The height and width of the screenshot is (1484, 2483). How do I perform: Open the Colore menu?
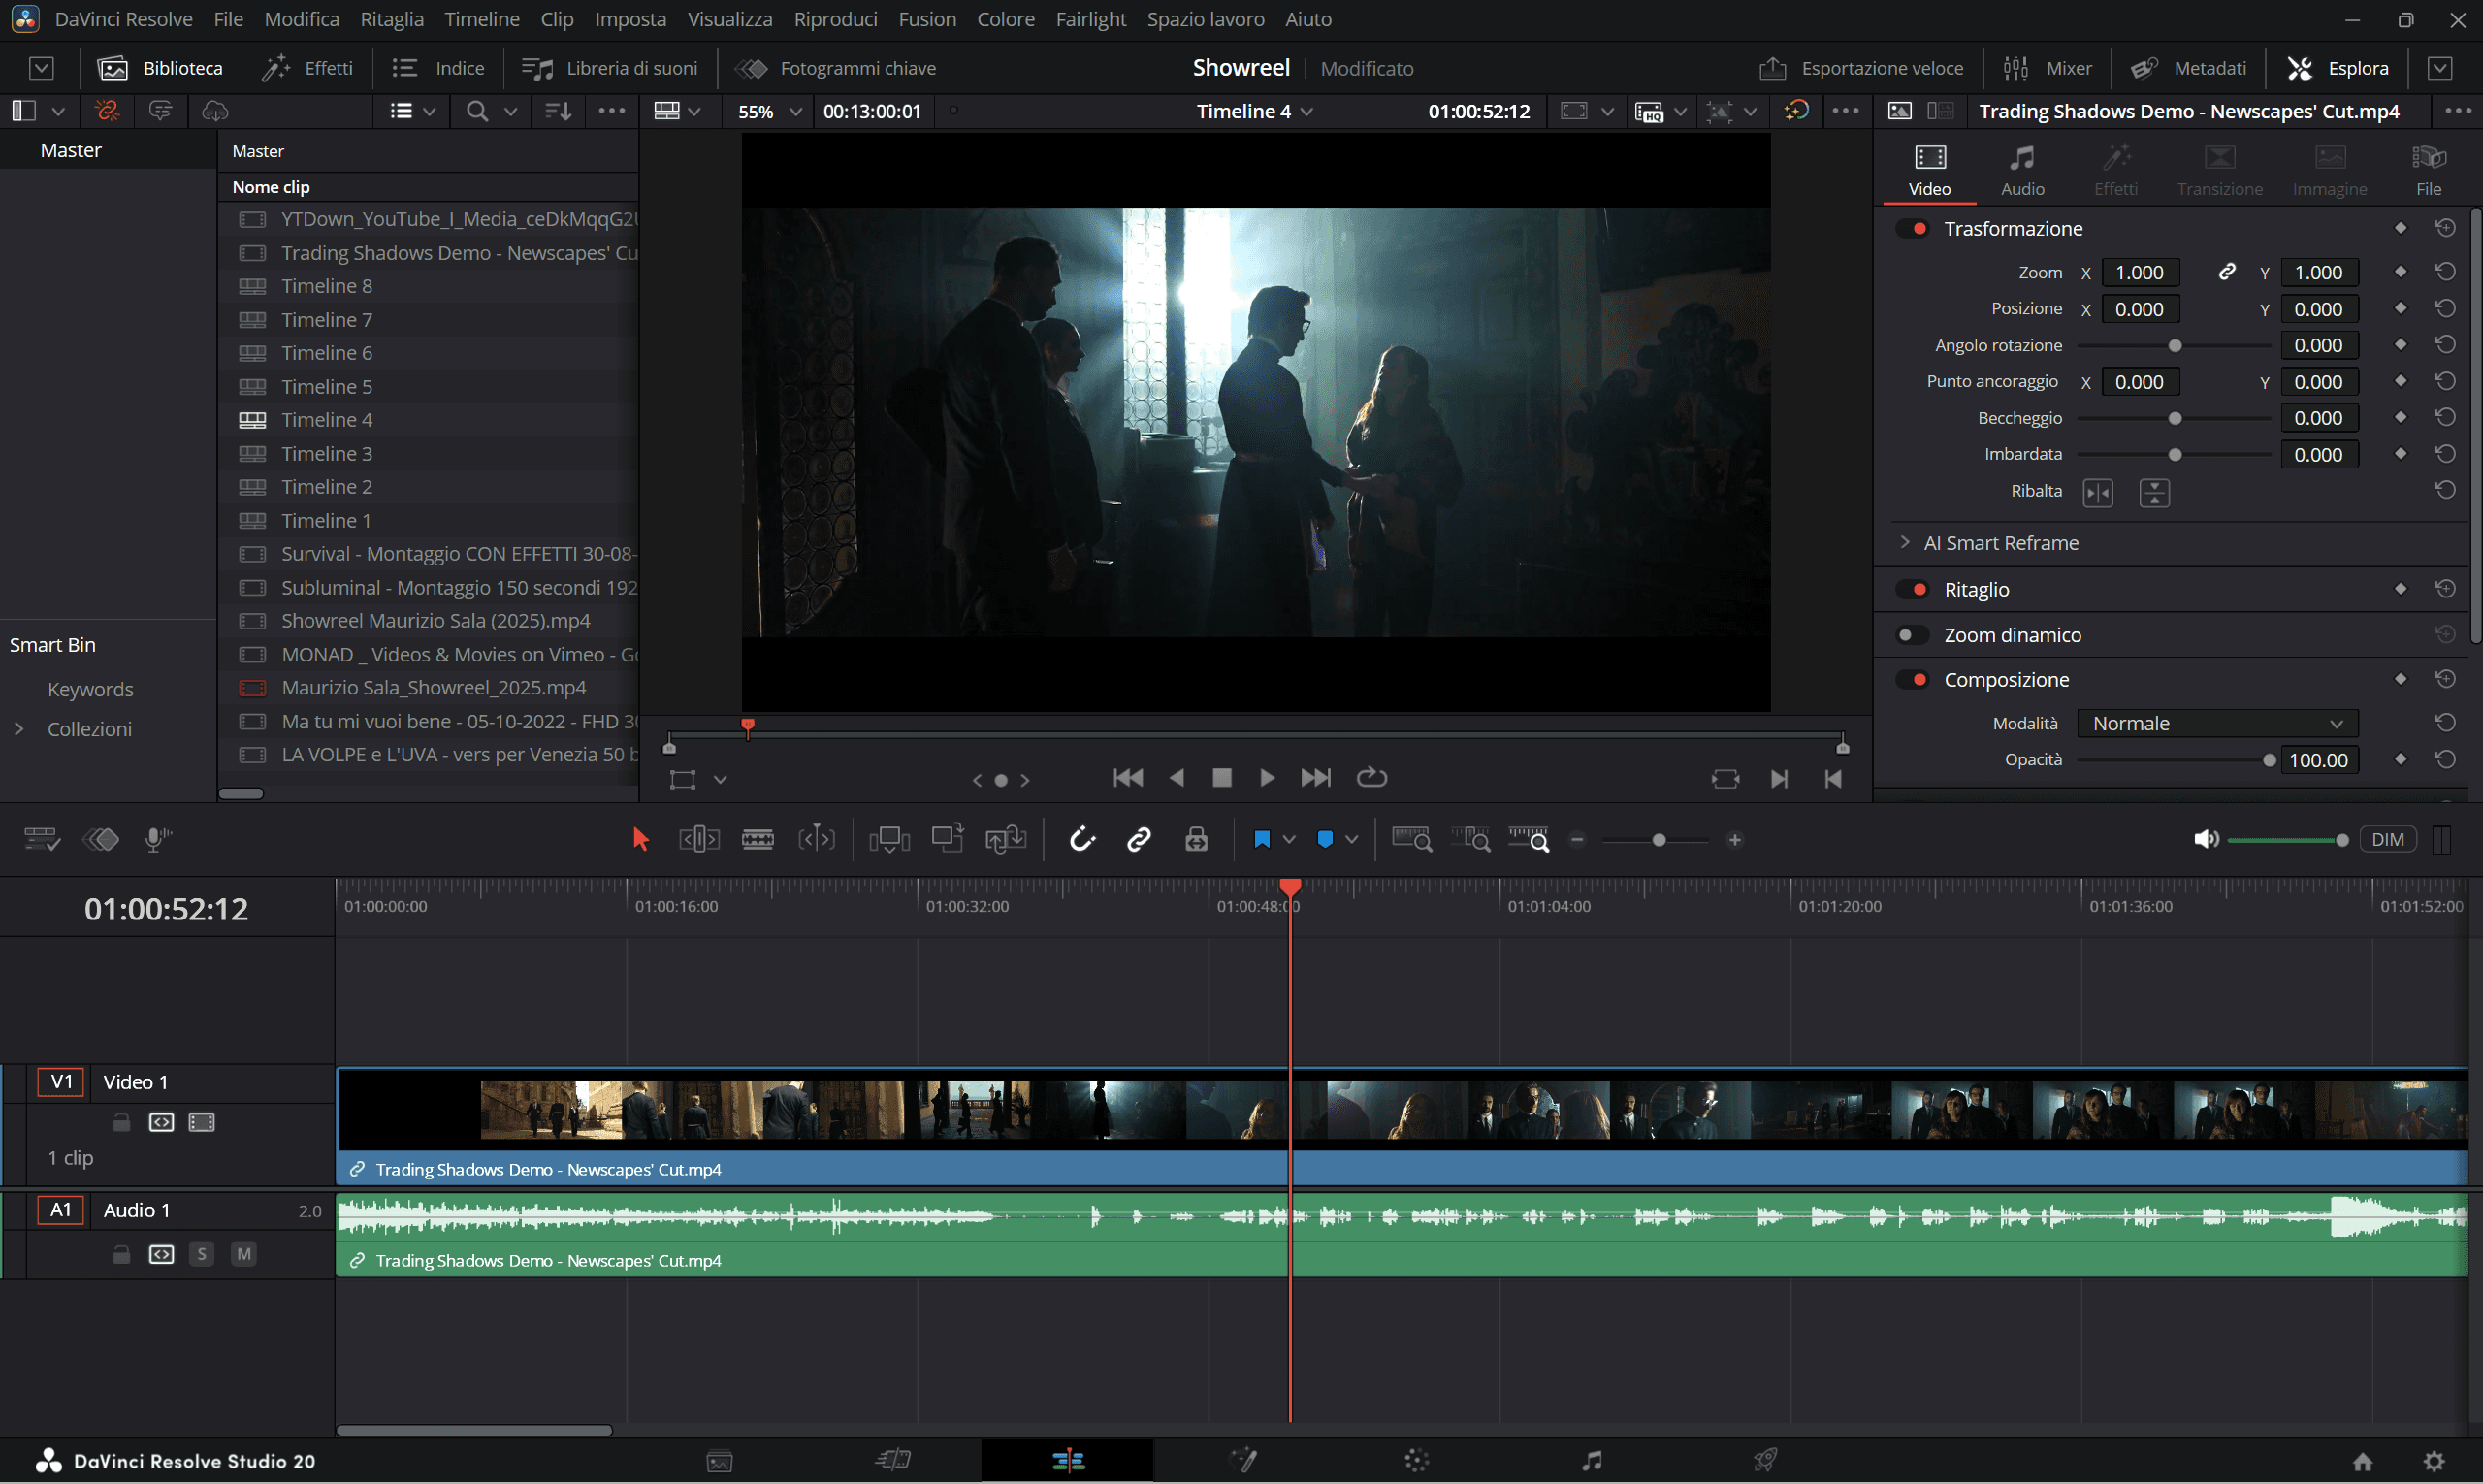pyautogui.click(x=1005, y=19)
